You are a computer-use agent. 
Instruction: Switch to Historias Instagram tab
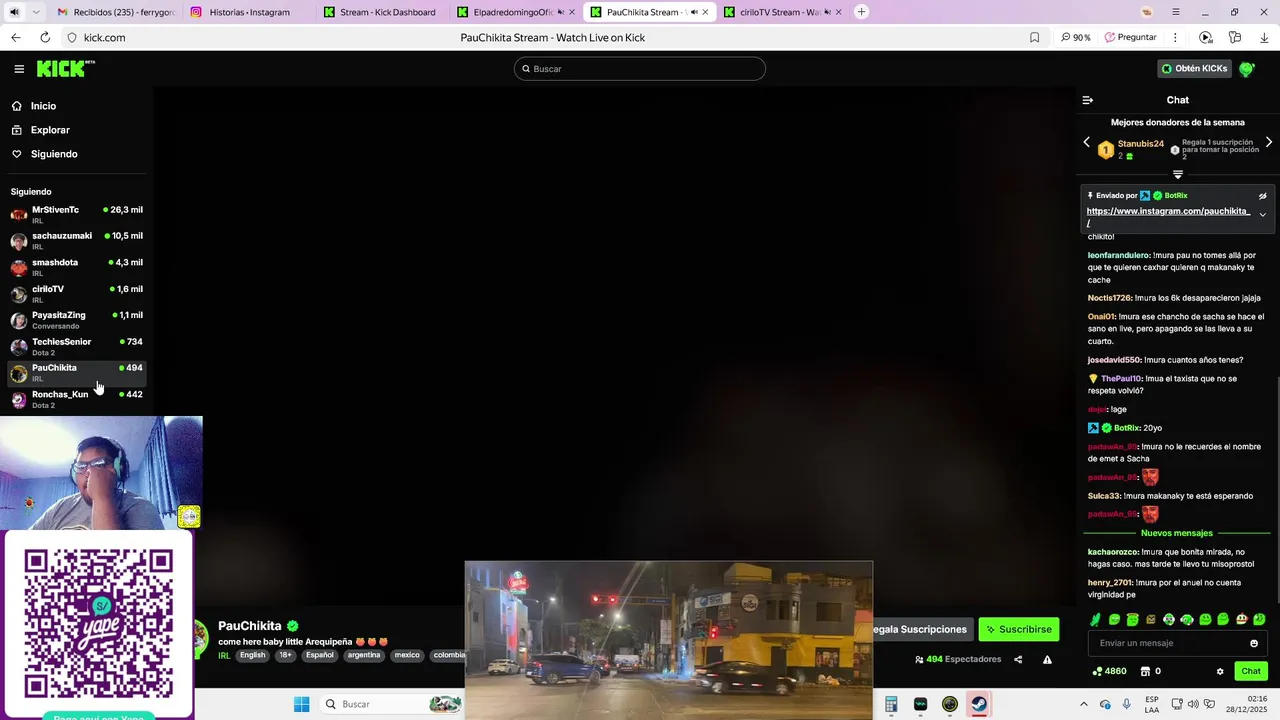point(248,12)
